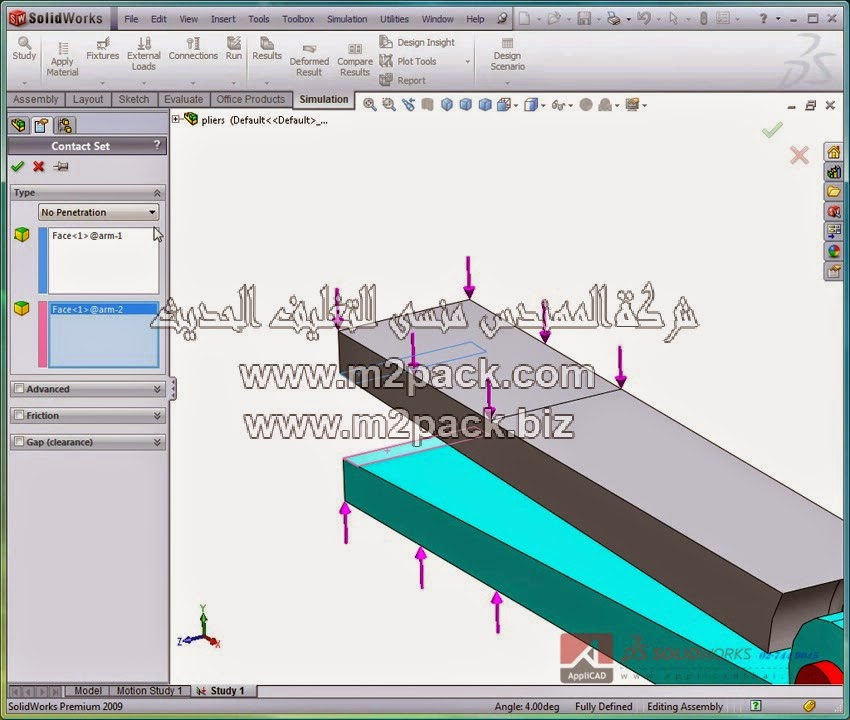
Task: Click Design Insight button
Action: 417,42
